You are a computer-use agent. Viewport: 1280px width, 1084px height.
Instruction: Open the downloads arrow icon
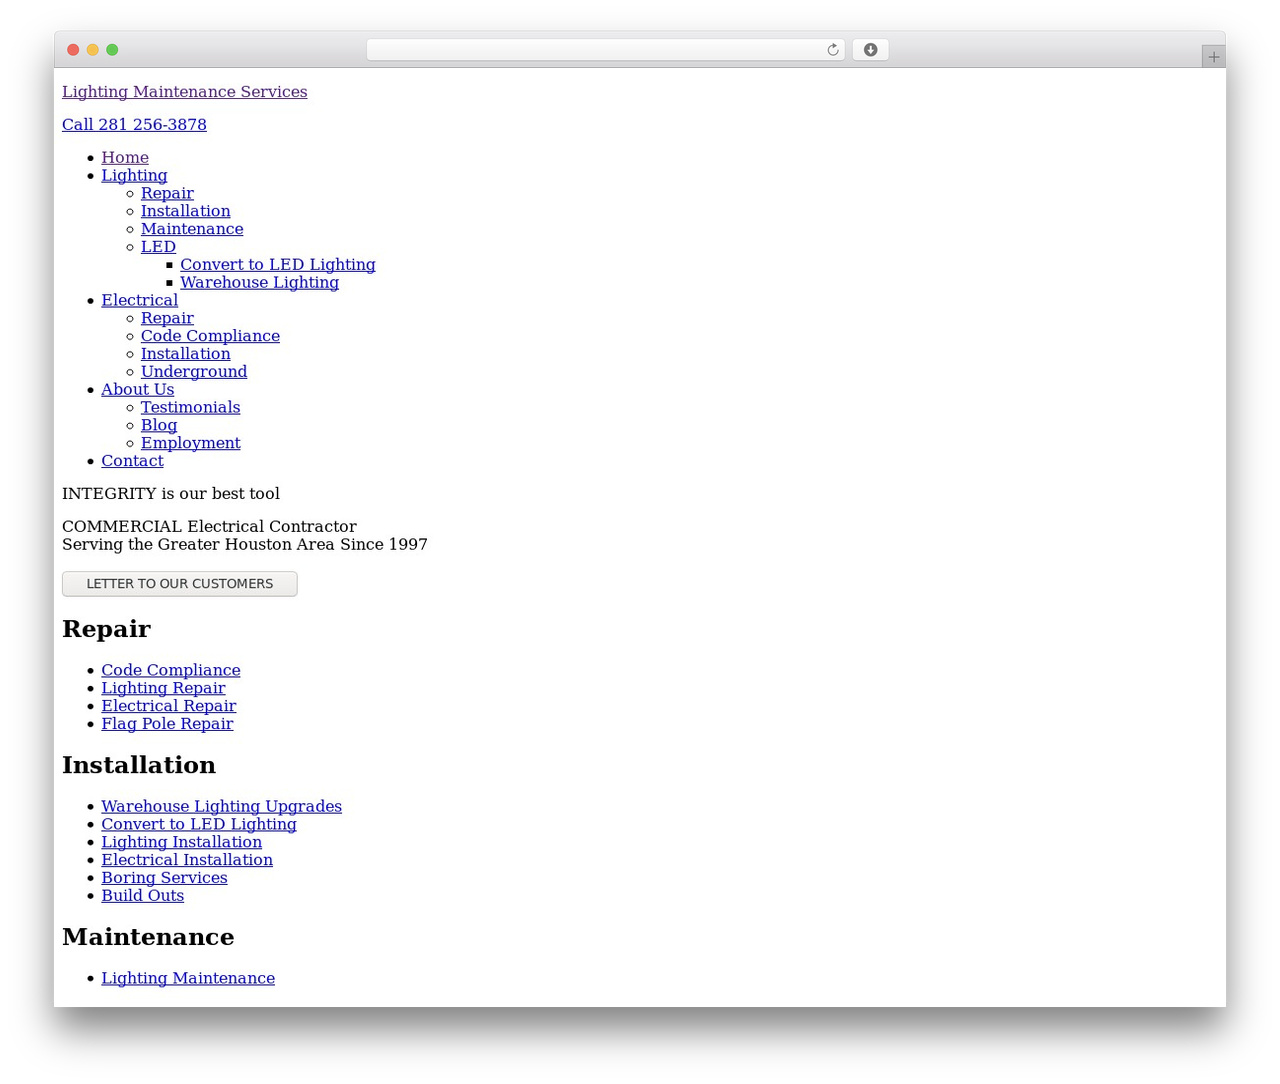click(x=870, y=50)
